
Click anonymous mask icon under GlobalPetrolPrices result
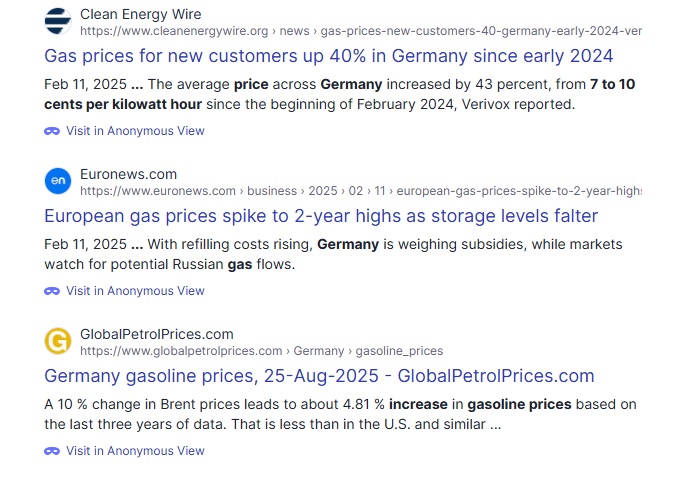point(52,451)
